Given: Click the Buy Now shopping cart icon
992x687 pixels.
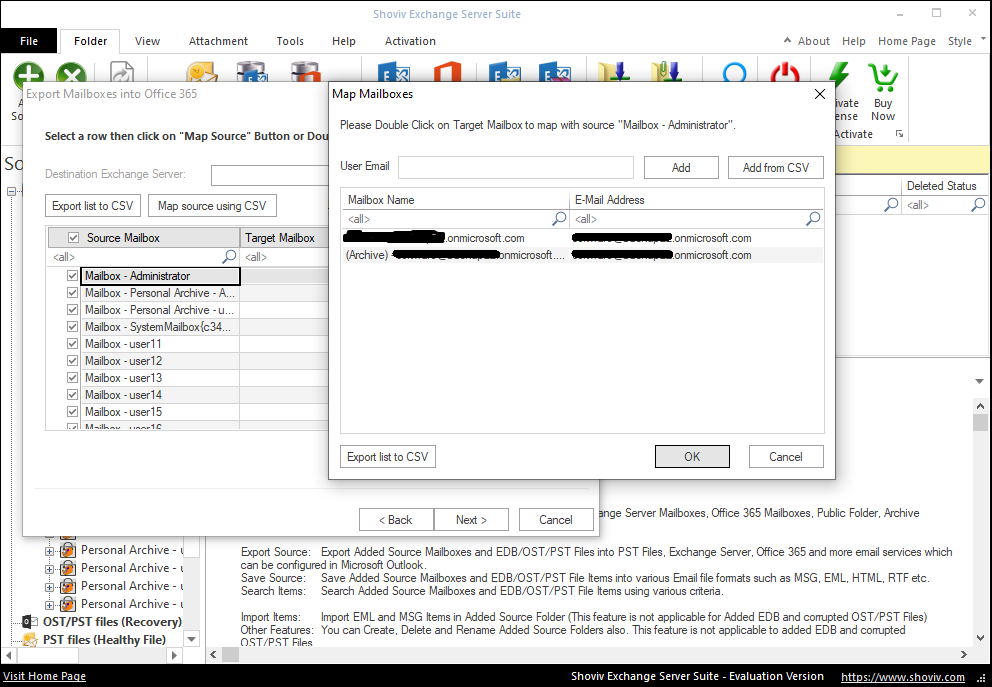Looking at the screenshot, I should tap(883, 77).
